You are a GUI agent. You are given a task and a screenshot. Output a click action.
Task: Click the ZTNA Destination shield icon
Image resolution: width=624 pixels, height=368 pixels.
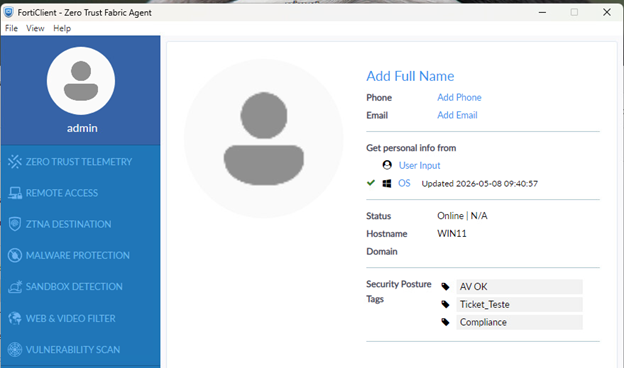(15, 224)
